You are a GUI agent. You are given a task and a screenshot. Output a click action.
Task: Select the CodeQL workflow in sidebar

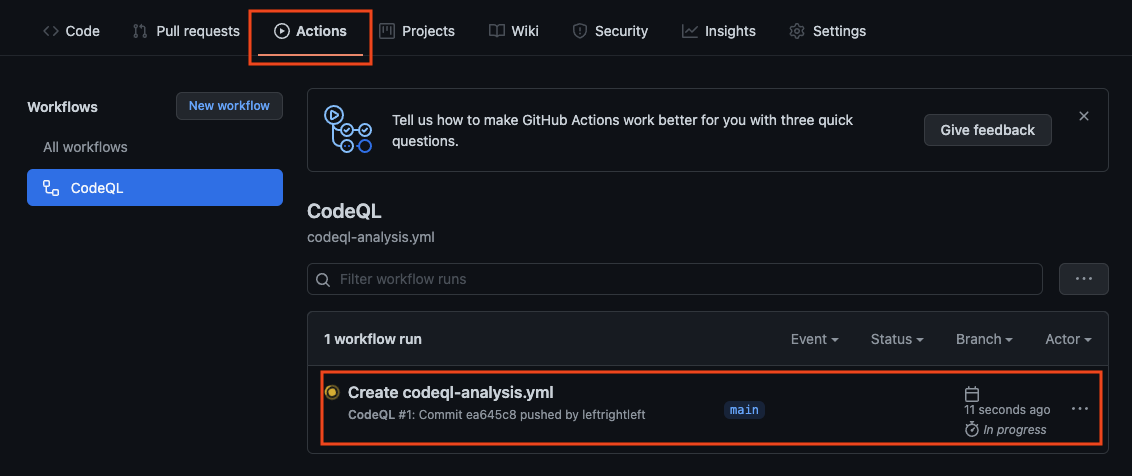point(154,188)
